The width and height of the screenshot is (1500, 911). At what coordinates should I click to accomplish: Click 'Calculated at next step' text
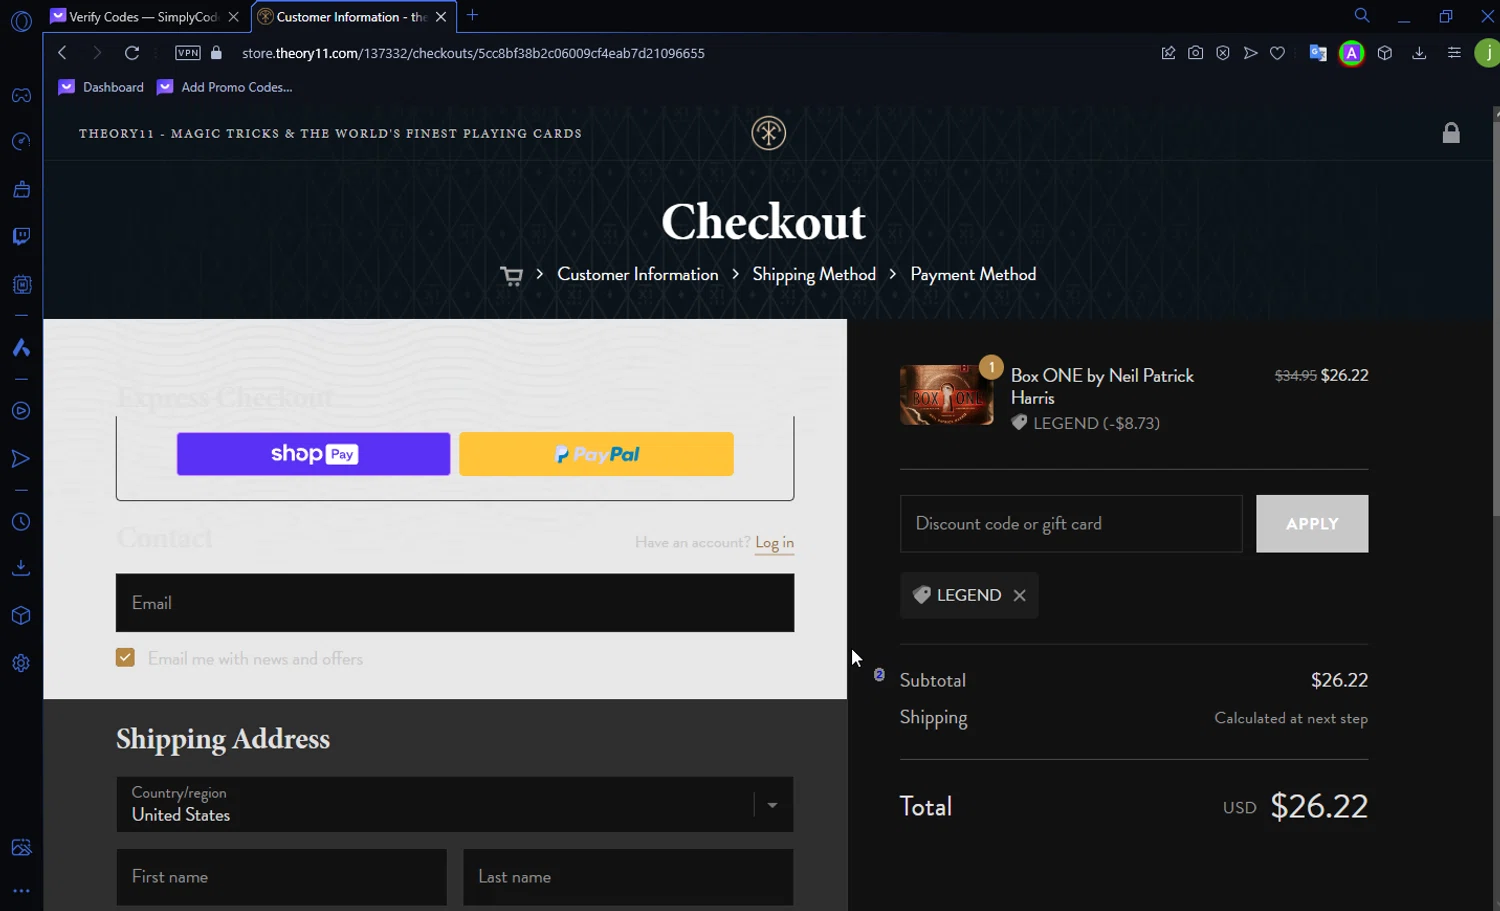coord(1291,718)
